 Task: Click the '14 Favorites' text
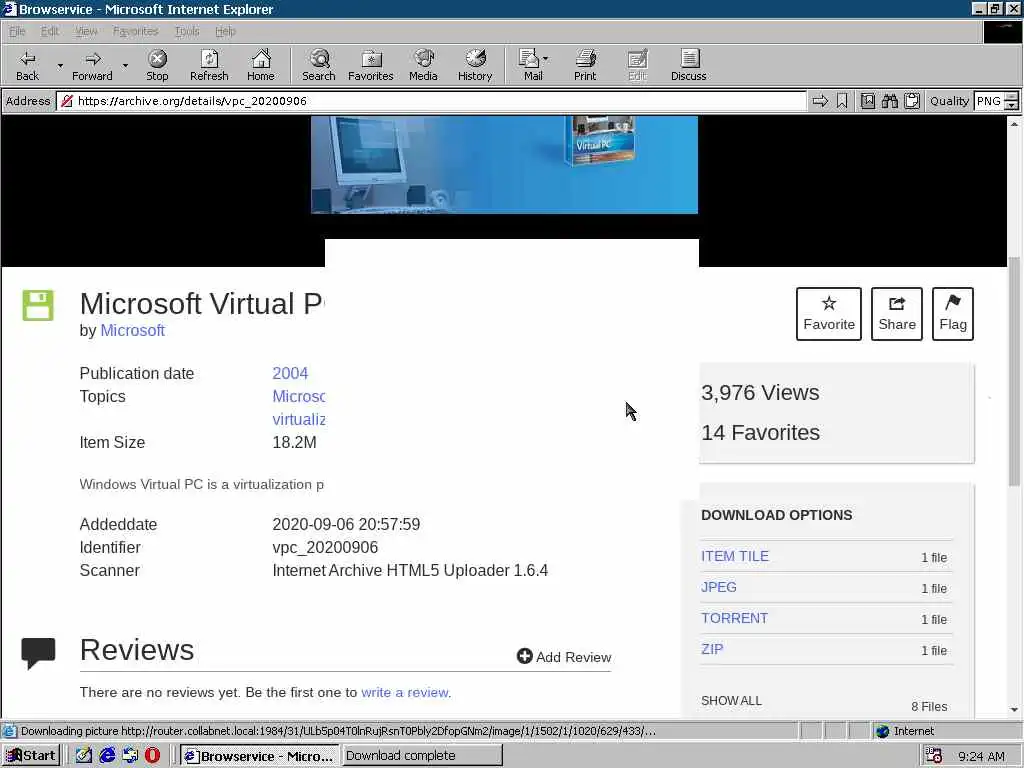(x=760, y=432)
